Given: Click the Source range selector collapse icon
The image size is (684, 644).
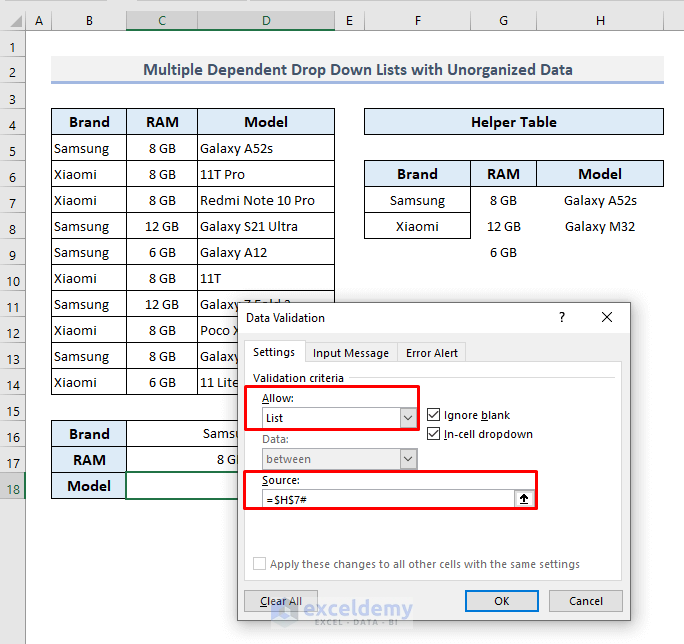Looking at the screenshot, I should pos(523,499).
